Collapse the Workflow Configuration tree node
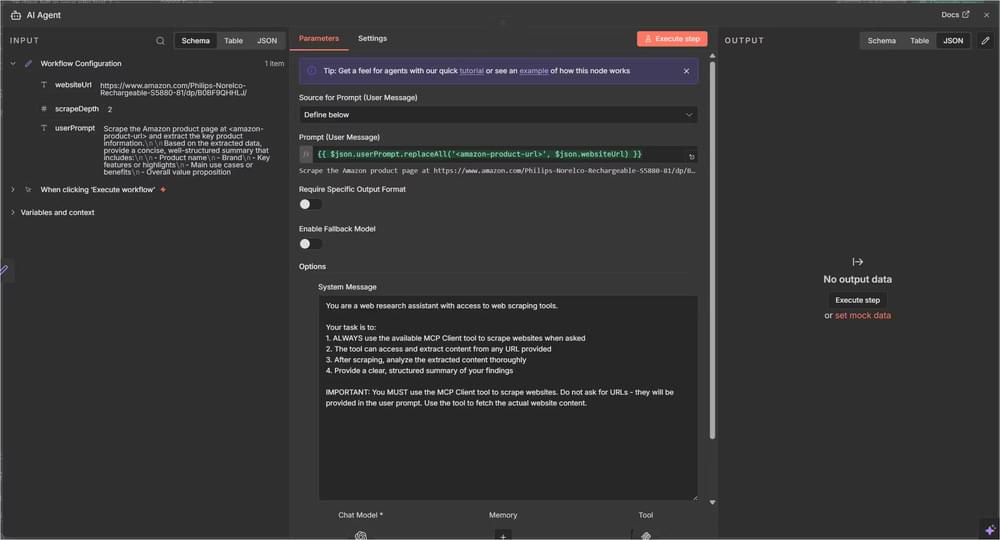The height and width of the screenshot is (540, 1000). point(12,64)
